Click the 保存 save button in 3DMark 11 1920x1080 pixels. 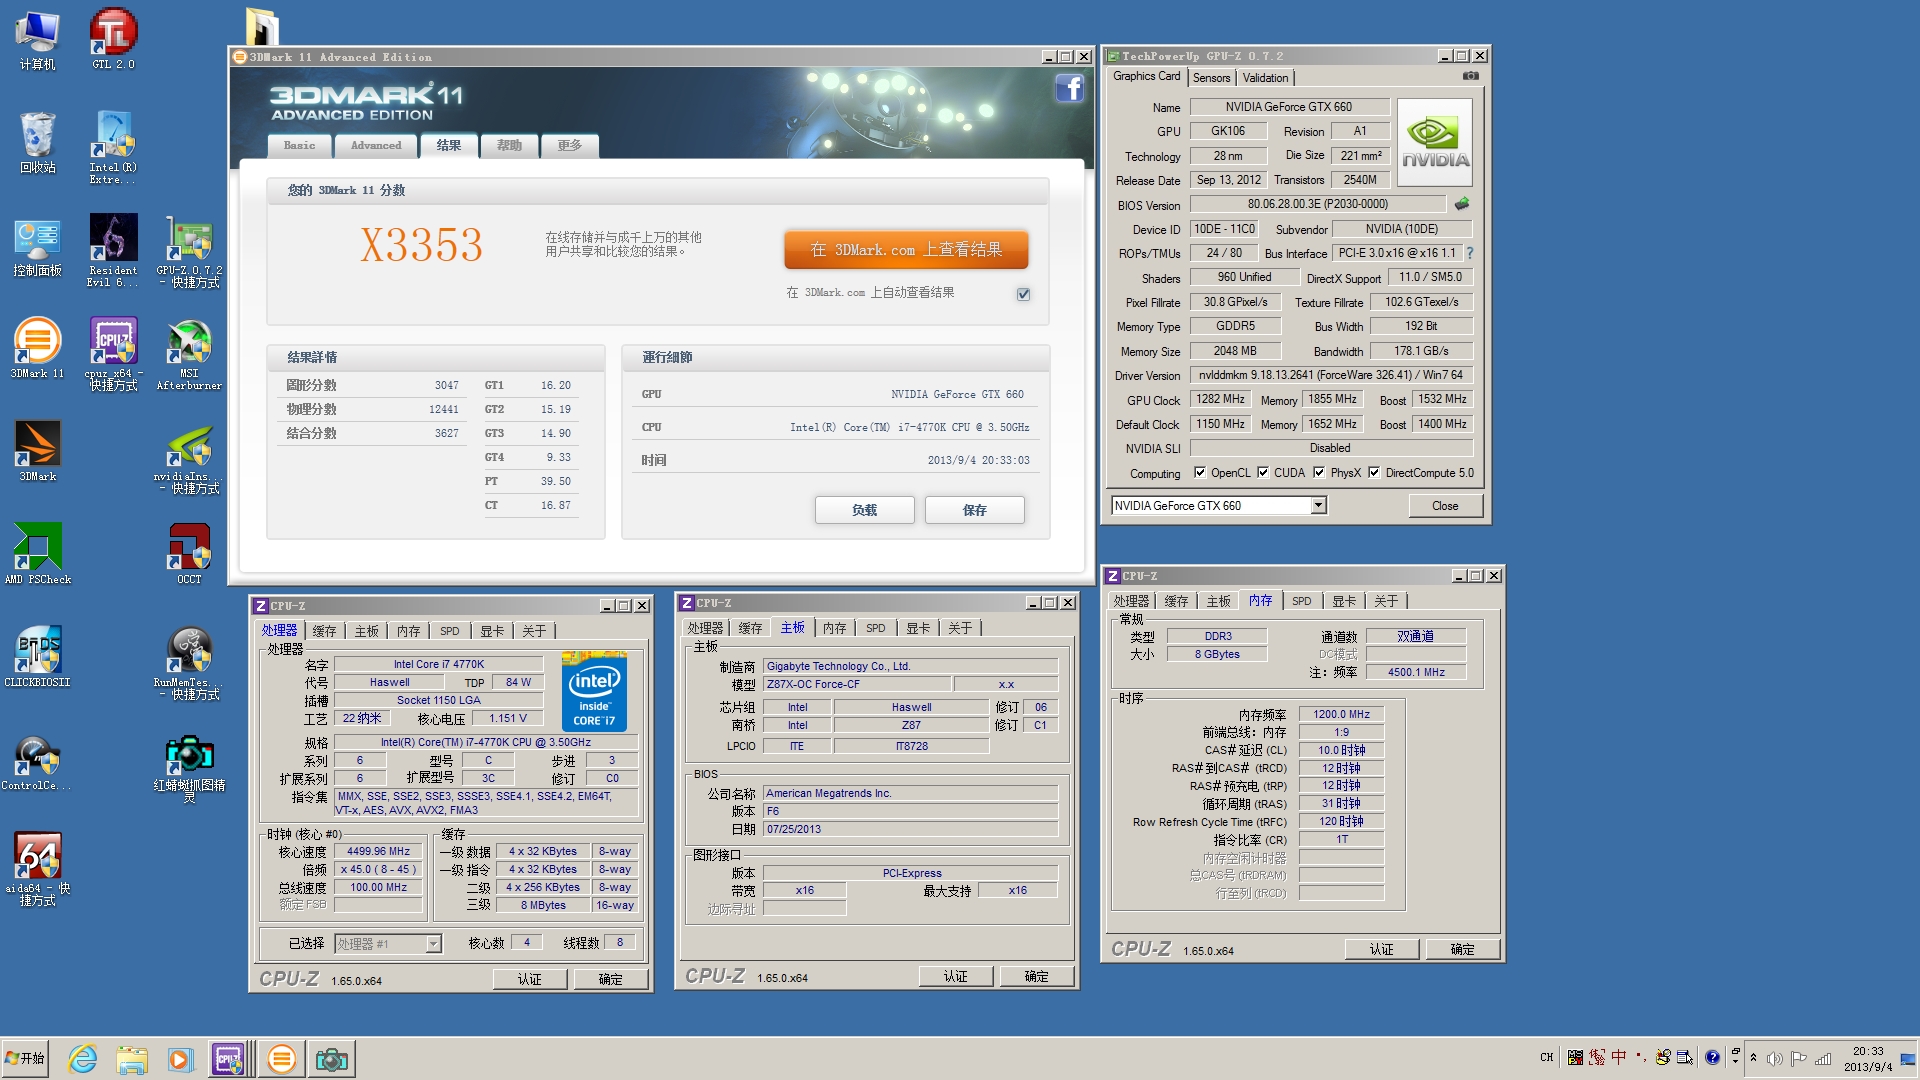pyautogui.click(x=974, y=510)
